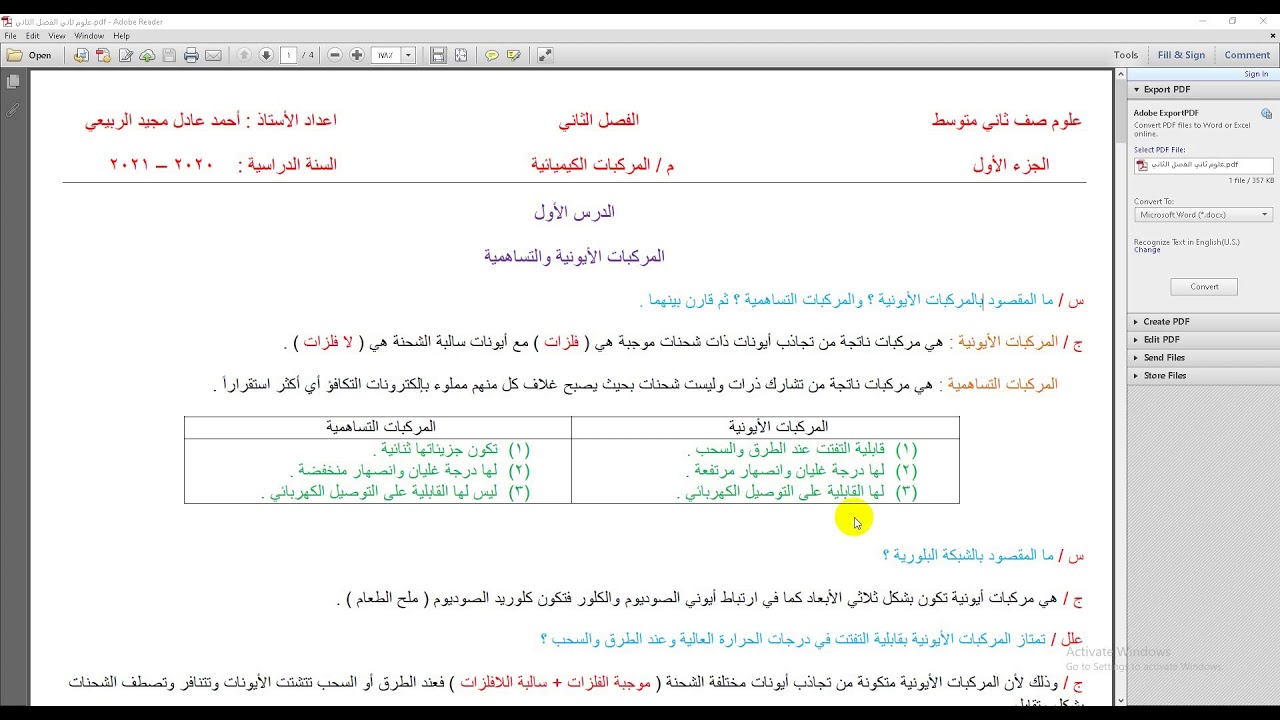Screen dimensions: 1280x720
Task: Click the fit one full page icon
Action: tap(460, 55)
